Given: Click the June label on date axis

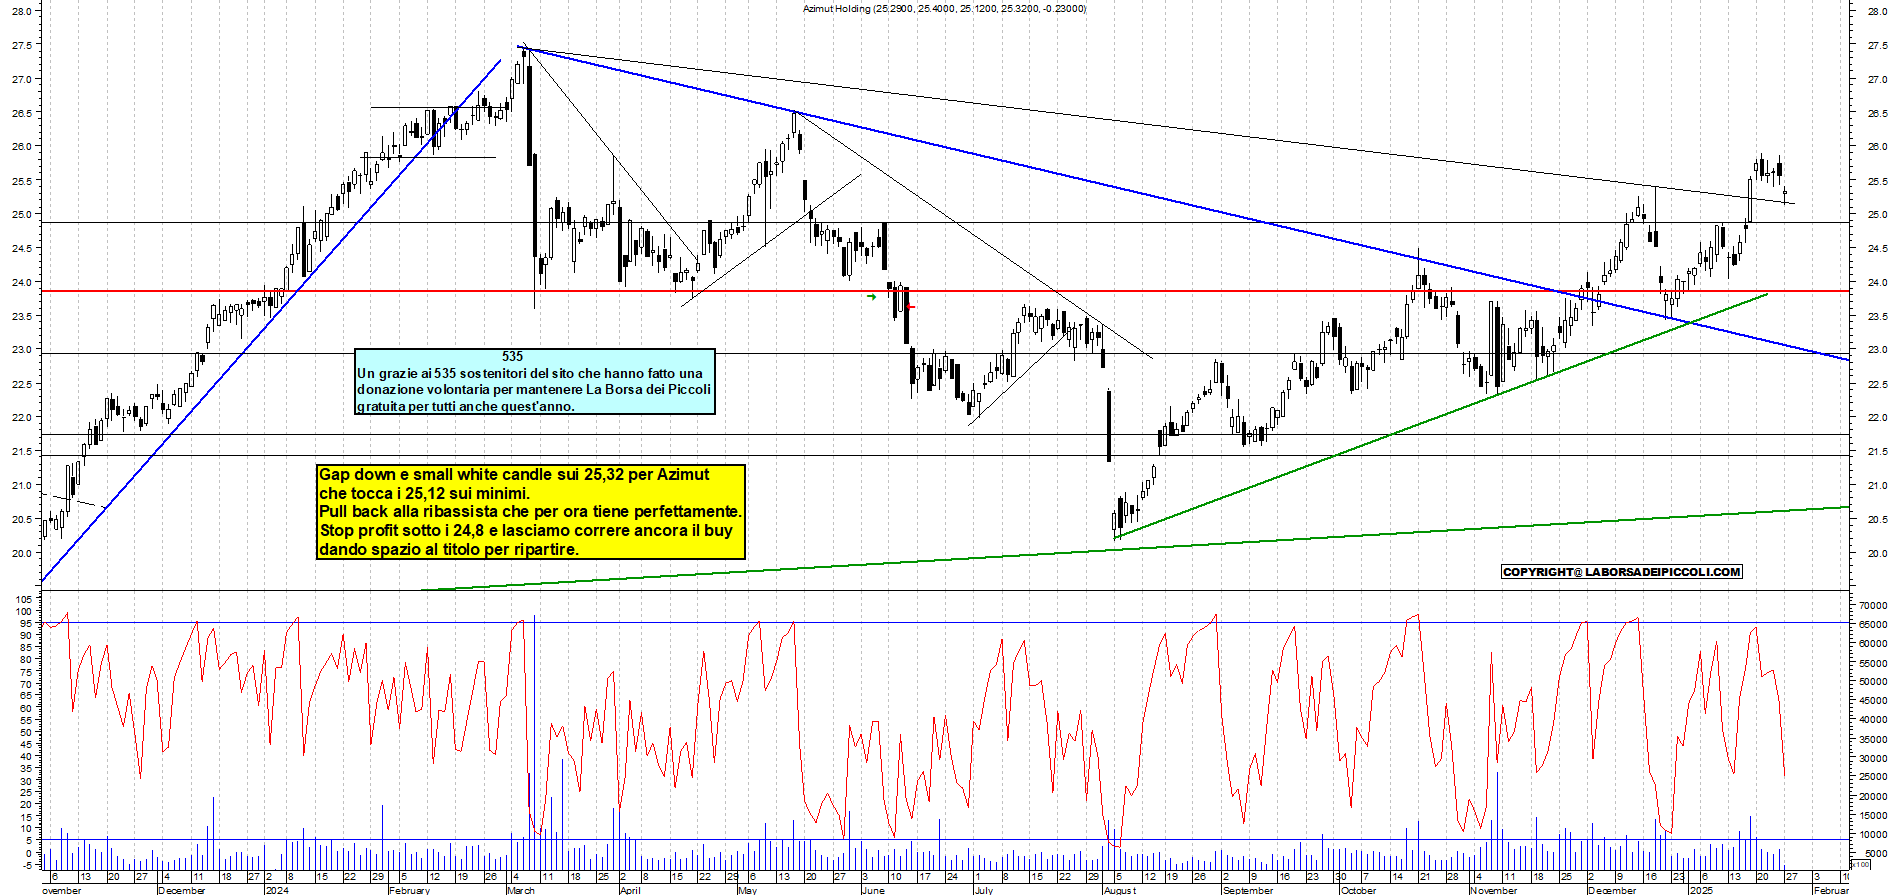Looking at the screenshot, I should pos(873,890).
